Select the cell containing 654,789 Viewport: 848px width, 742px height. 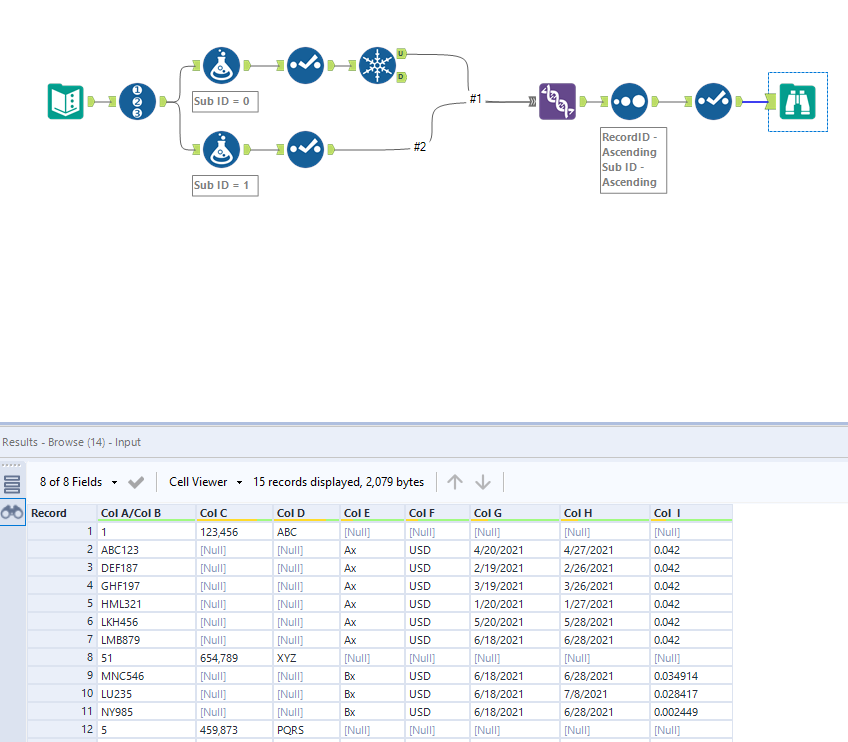(234, 658)
